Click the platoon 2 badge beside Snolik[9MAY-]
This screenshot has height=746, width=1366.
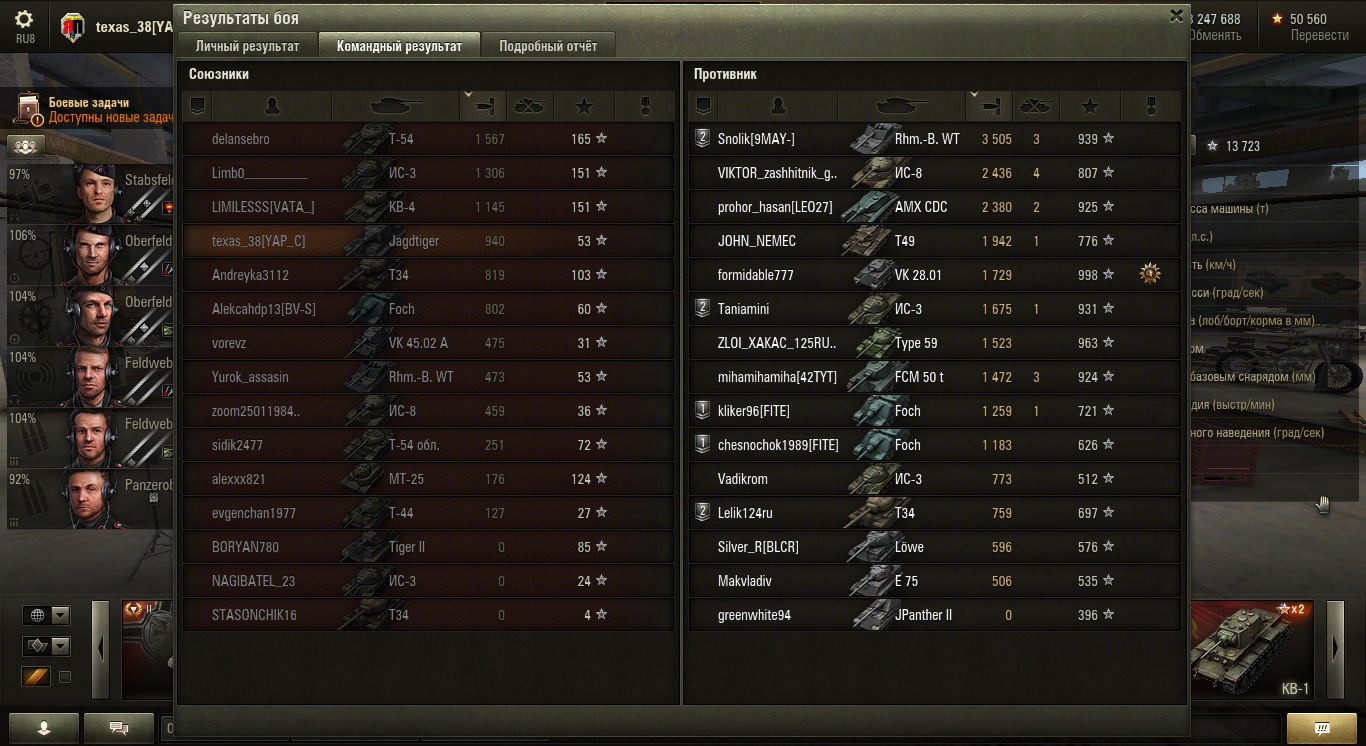(703, 139)
